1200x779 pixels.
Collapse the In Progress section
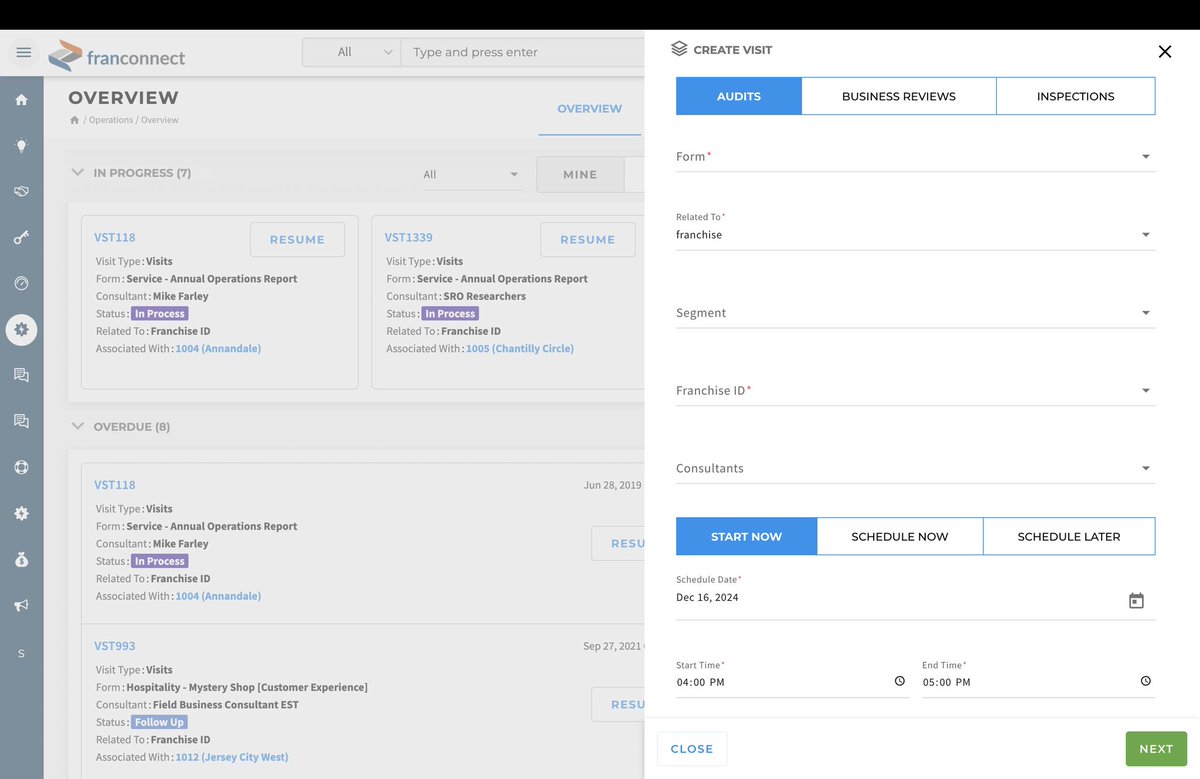[78, 172]
